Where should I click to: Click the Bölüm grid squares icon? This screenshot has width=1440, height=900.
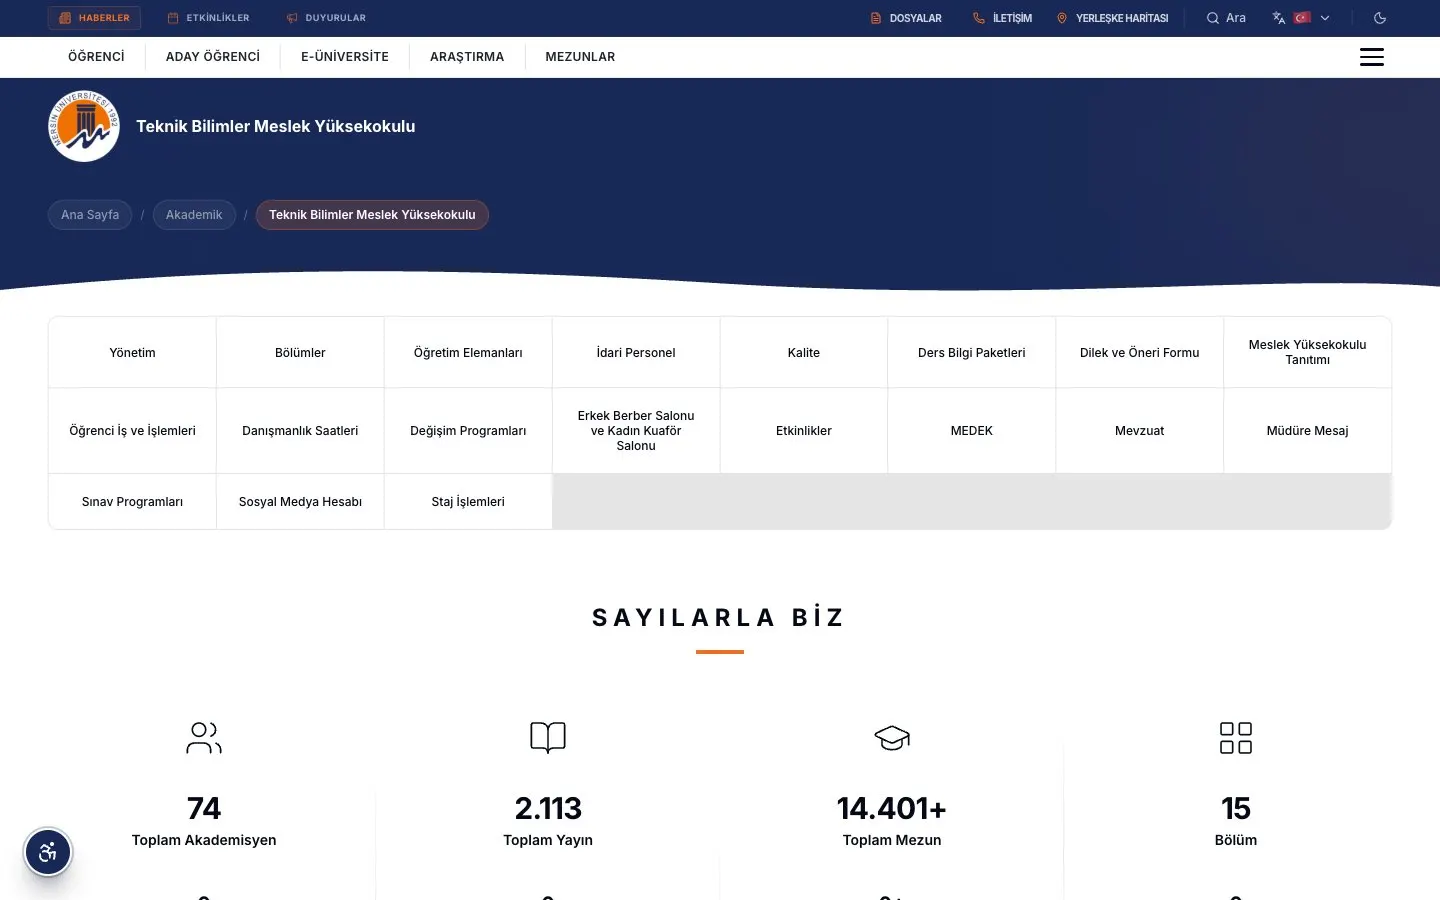click(1236, 738)
